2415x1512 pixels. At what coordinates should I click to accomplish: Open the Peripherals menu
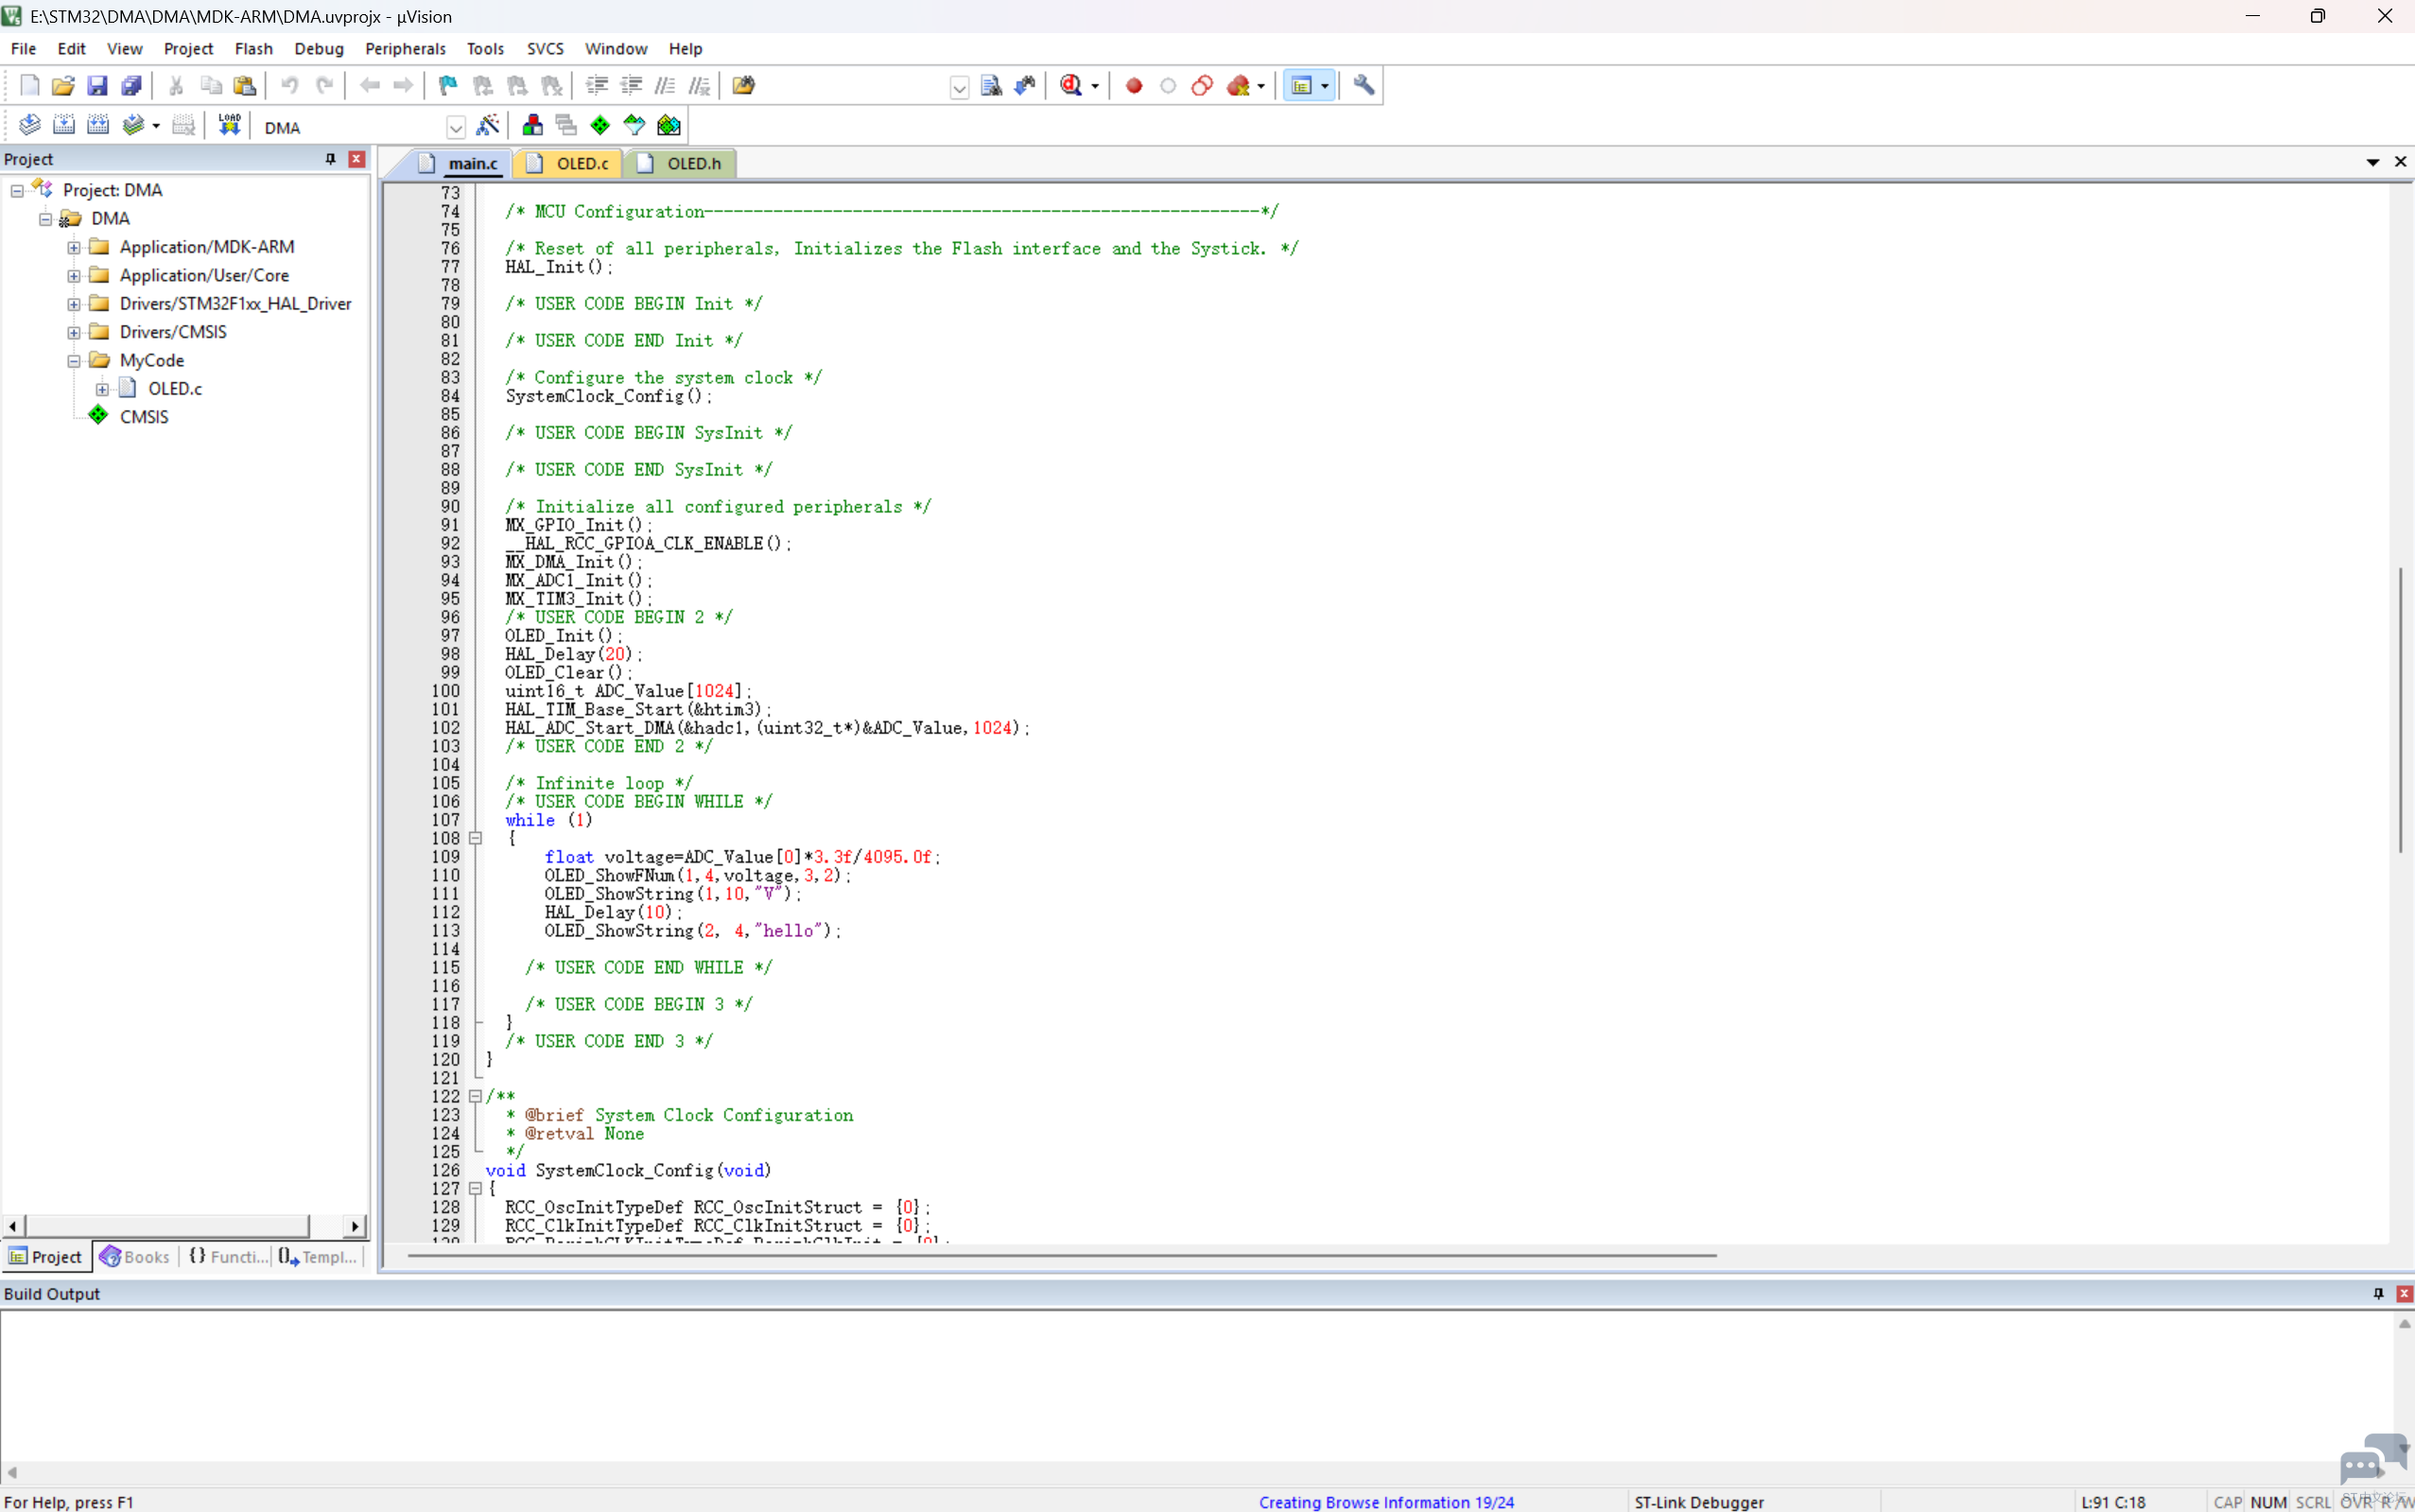pos(405,48)
